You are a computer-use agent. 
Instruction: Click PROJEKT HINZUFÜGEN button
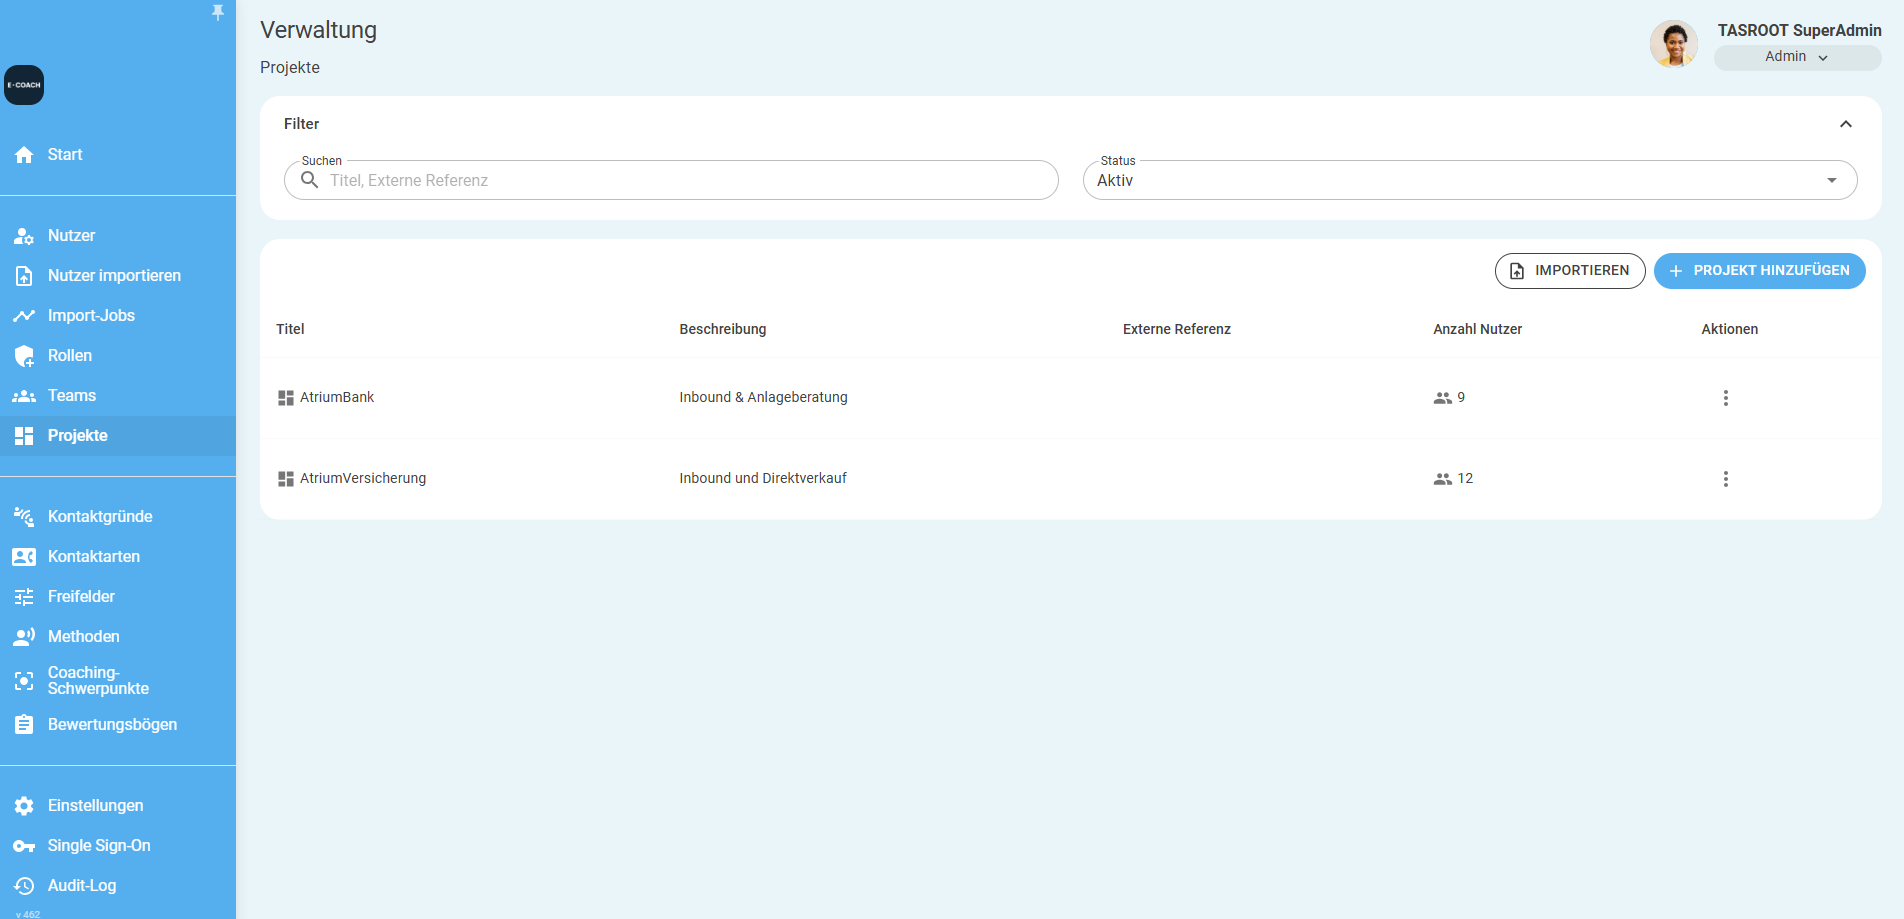coord(1760,271)
